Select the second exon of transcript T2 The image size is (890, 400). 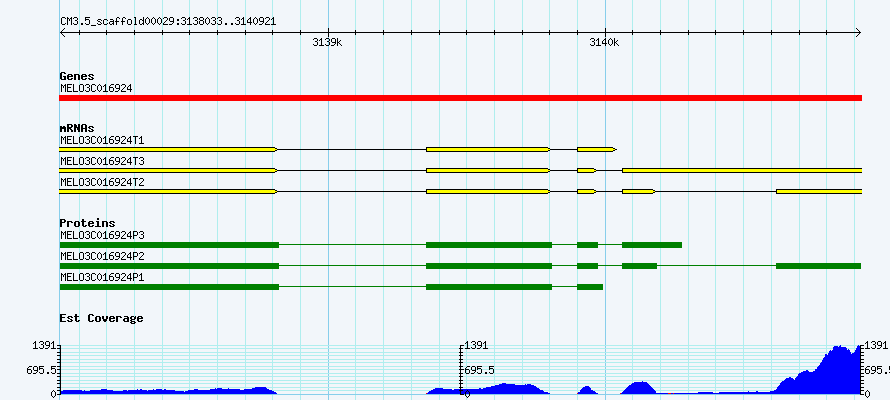(488, 192)
